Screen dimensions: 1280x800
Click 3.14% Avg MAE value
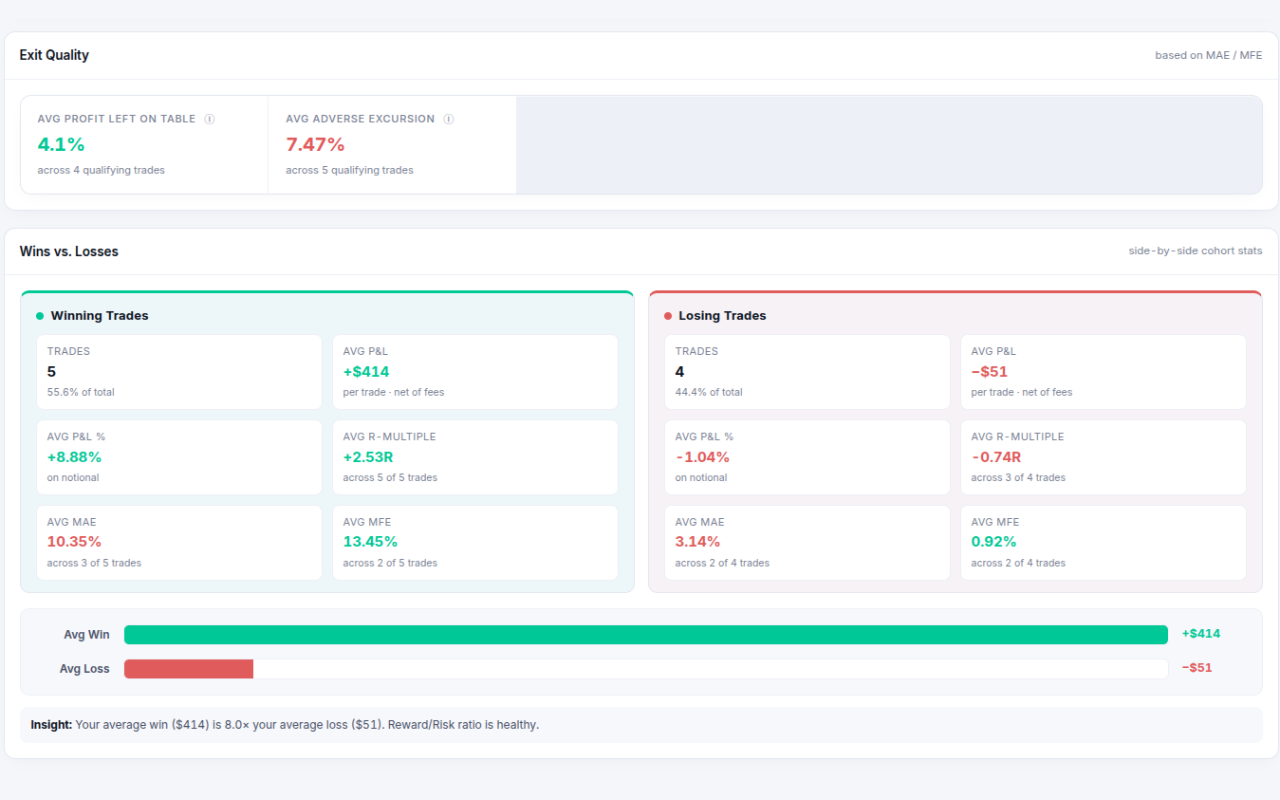tap(698, 542)
